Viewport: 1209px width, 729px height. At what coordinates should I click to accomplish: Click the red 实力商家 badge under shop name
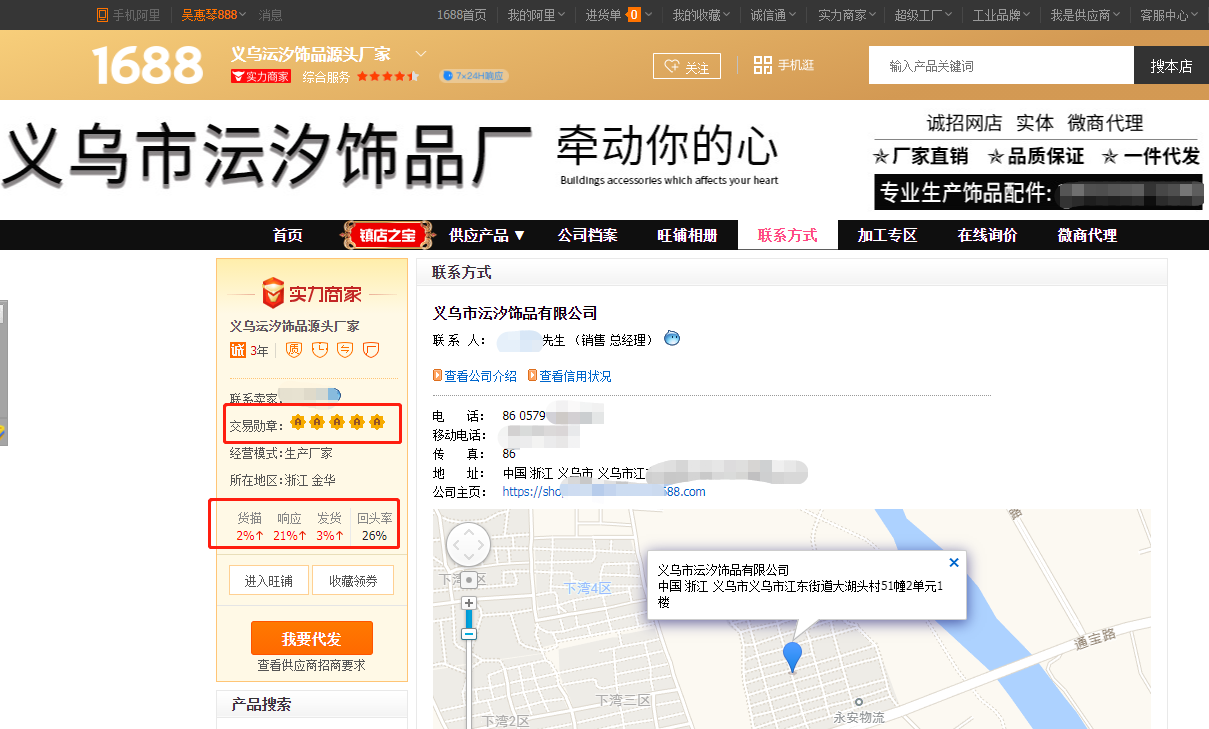[x=260, y=76]
